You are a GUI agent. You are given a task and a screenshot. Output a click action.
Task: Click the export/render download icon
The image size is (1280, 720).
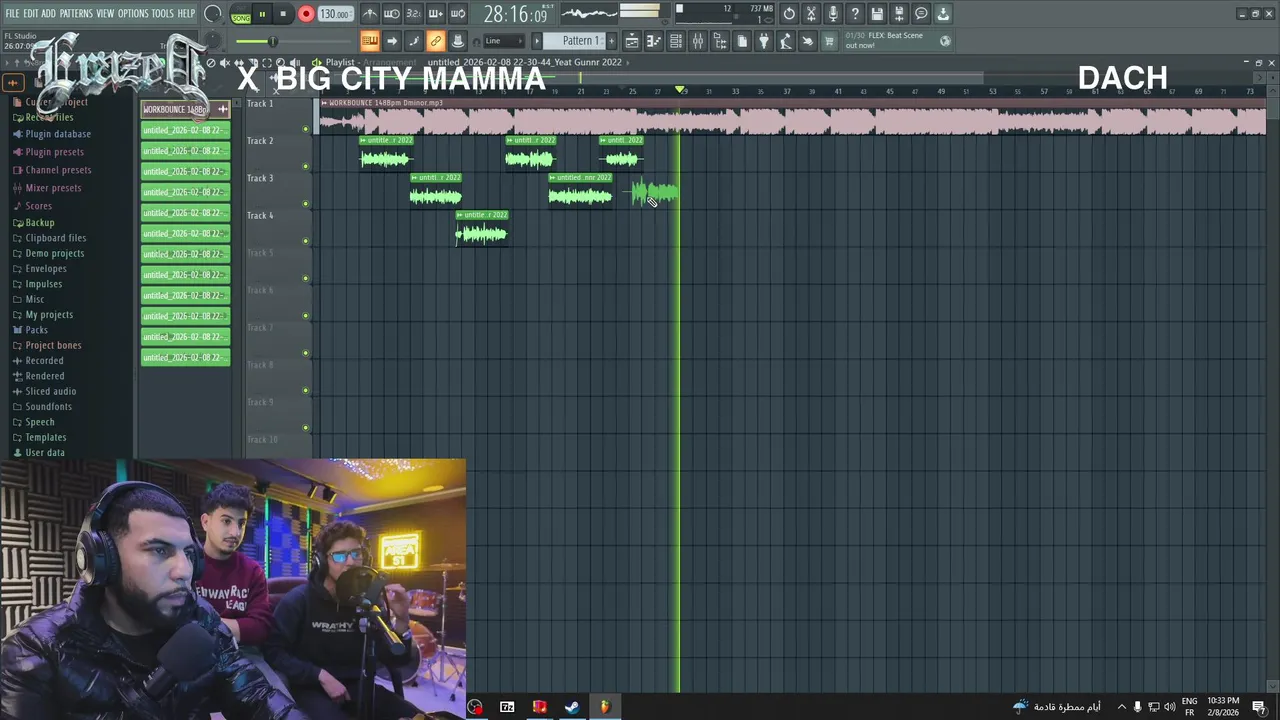(x=943, y=14)
